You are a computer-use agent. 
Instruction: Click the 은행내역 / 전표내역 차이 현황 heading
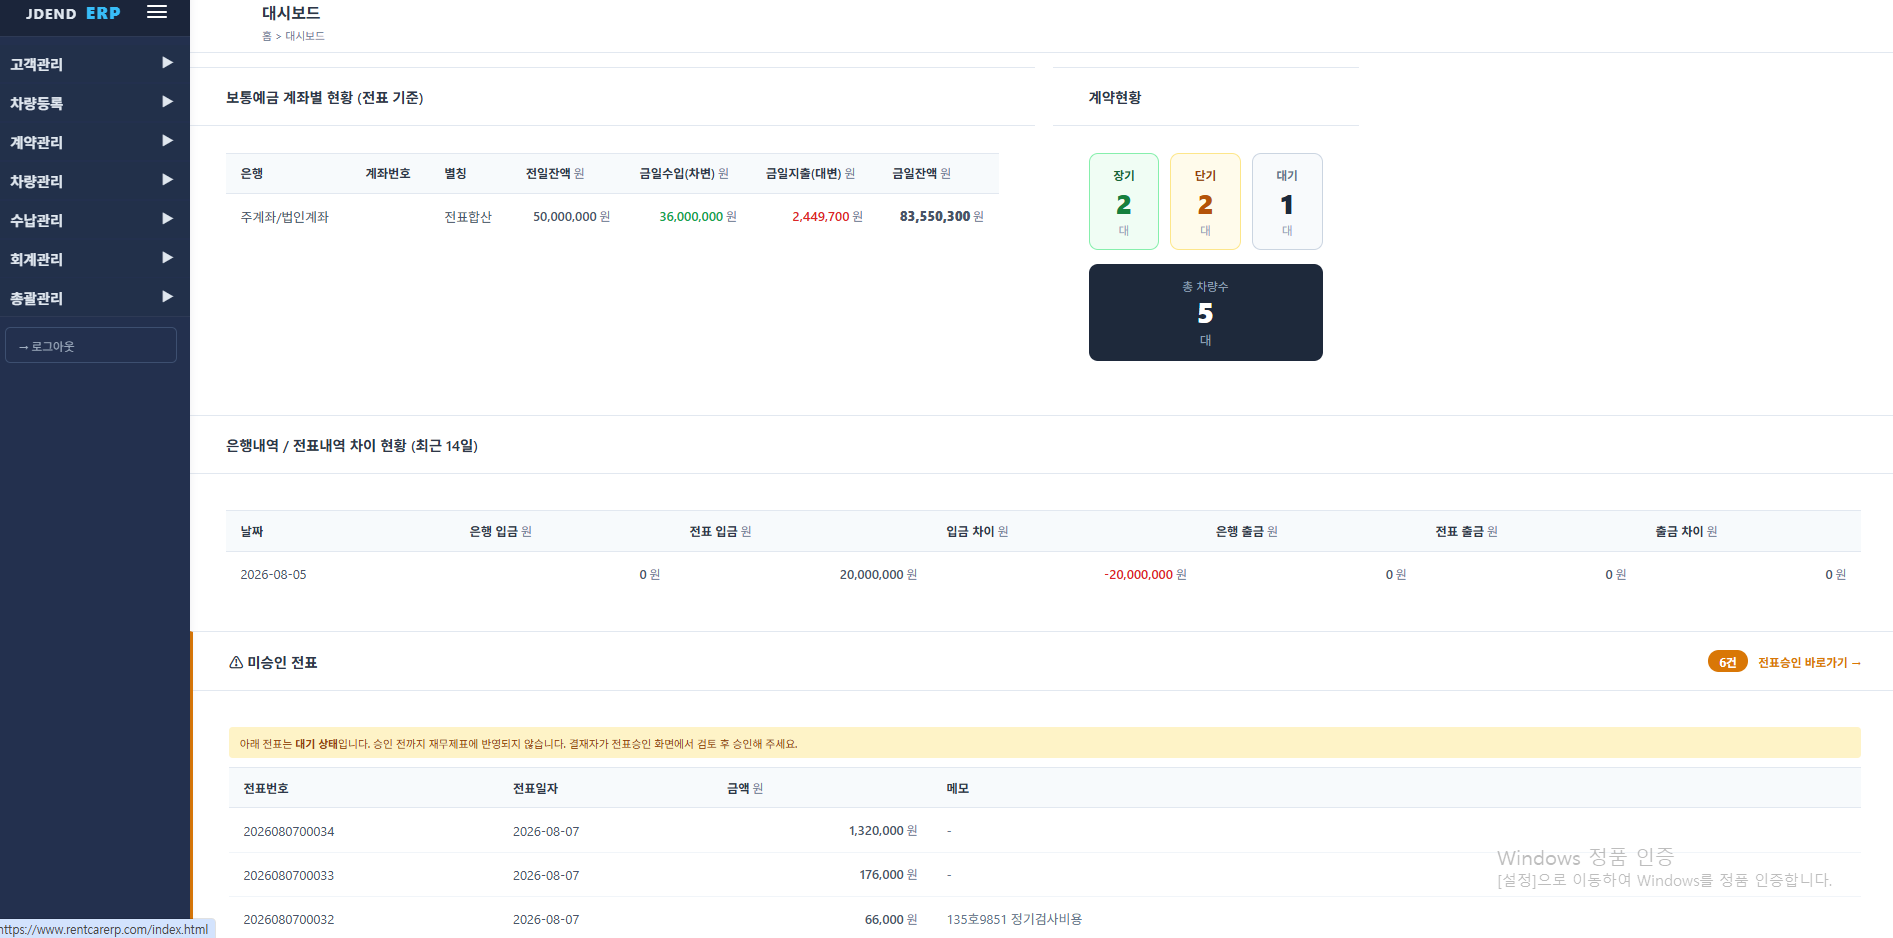tap(352, 445)
